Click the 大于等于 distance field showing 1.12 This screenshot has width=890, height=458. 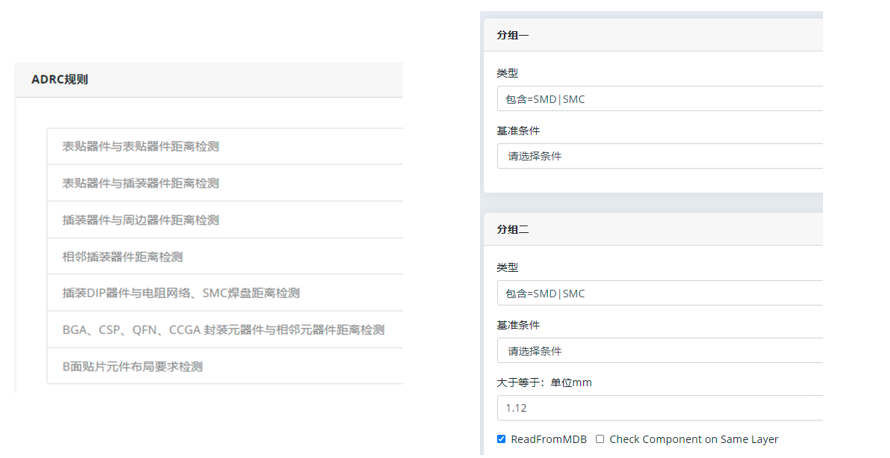(658, 408)
